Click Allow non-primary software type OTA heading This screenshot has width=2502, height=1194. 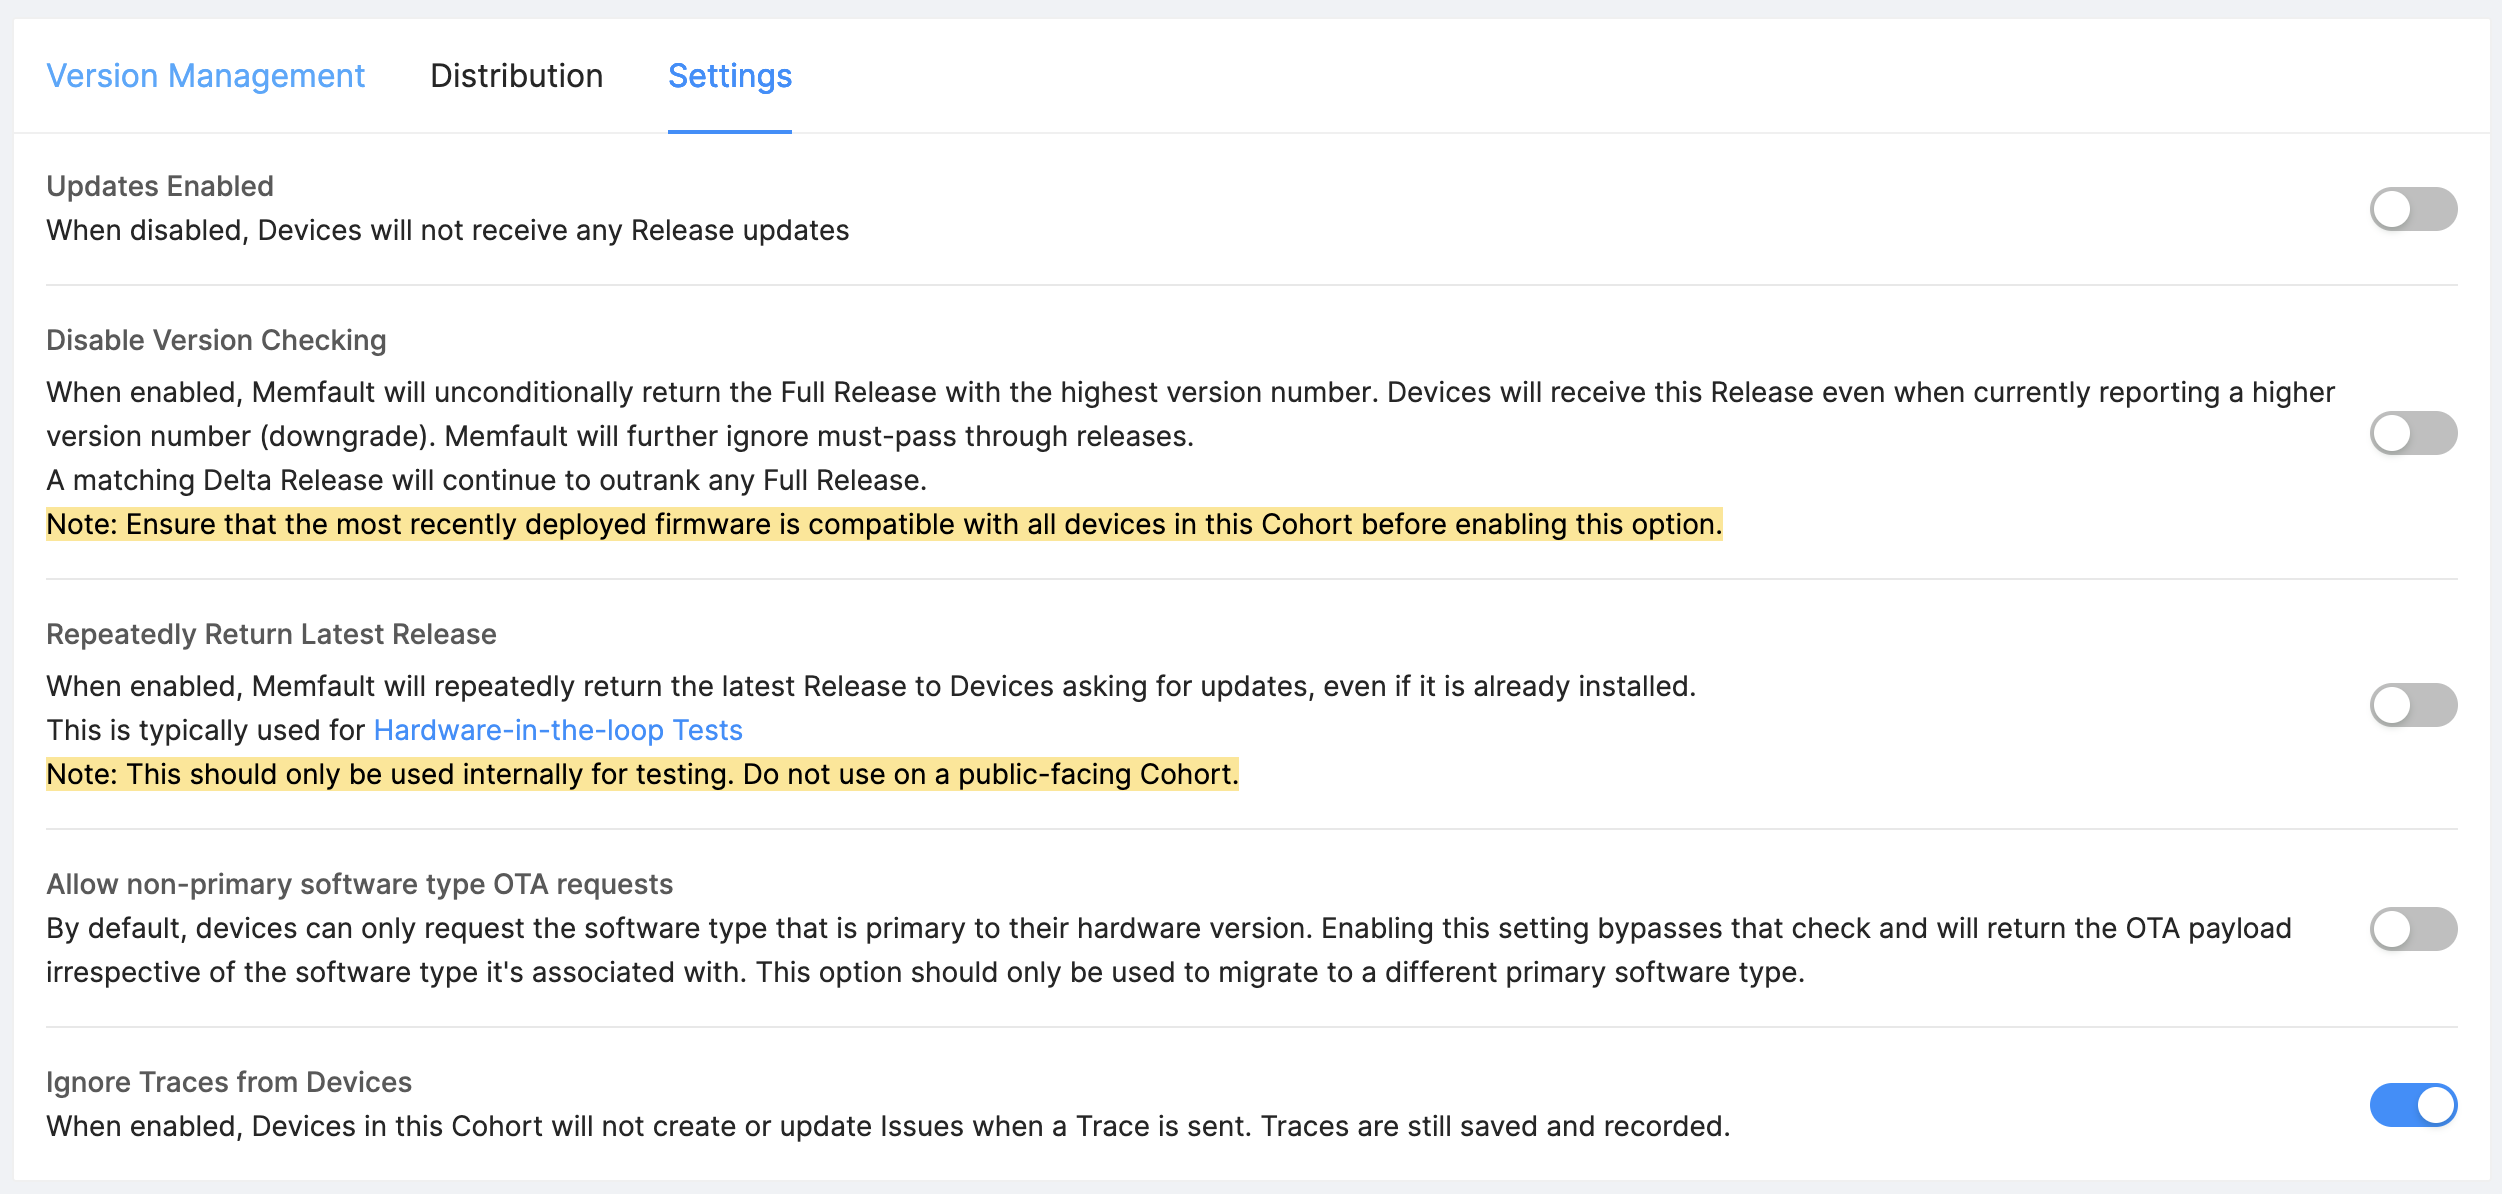click(359, 884)
